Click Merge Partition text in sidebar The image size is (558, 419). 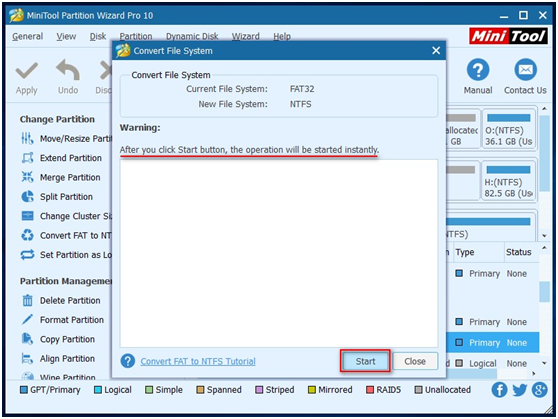click(x=70, y=177)
